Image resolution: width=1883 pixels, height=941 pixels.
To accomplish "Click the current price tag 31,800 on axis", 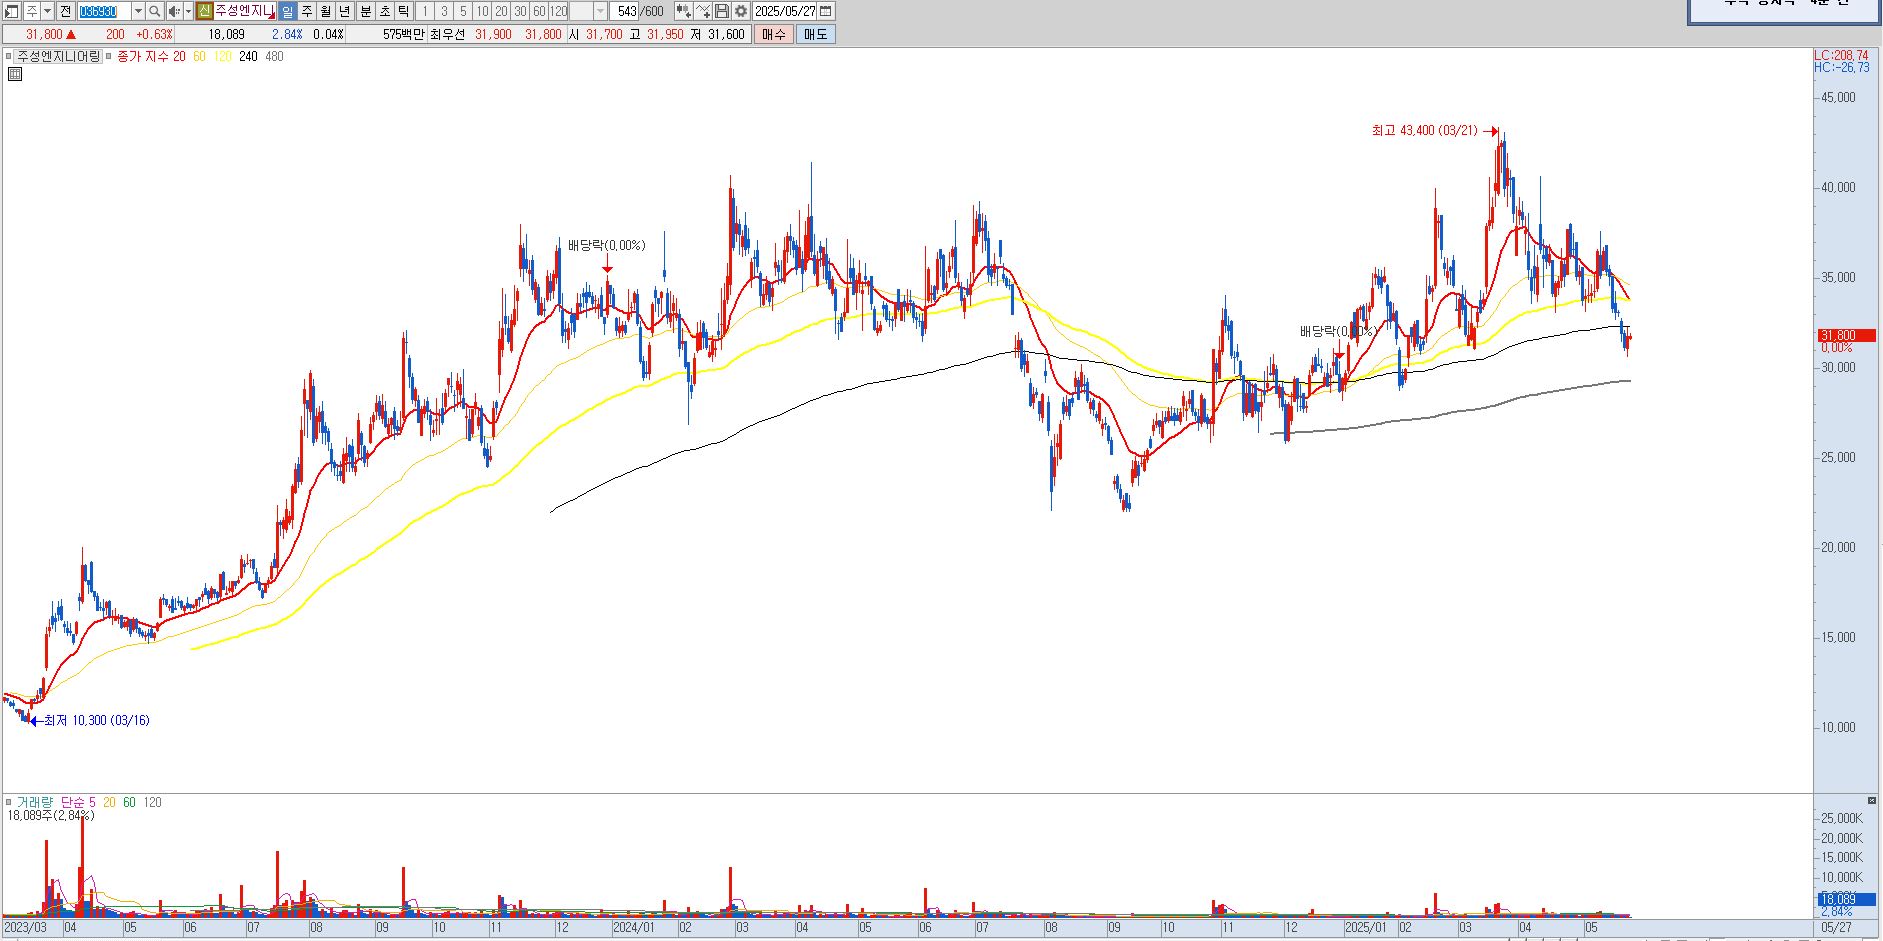I will coord(1846,336).
